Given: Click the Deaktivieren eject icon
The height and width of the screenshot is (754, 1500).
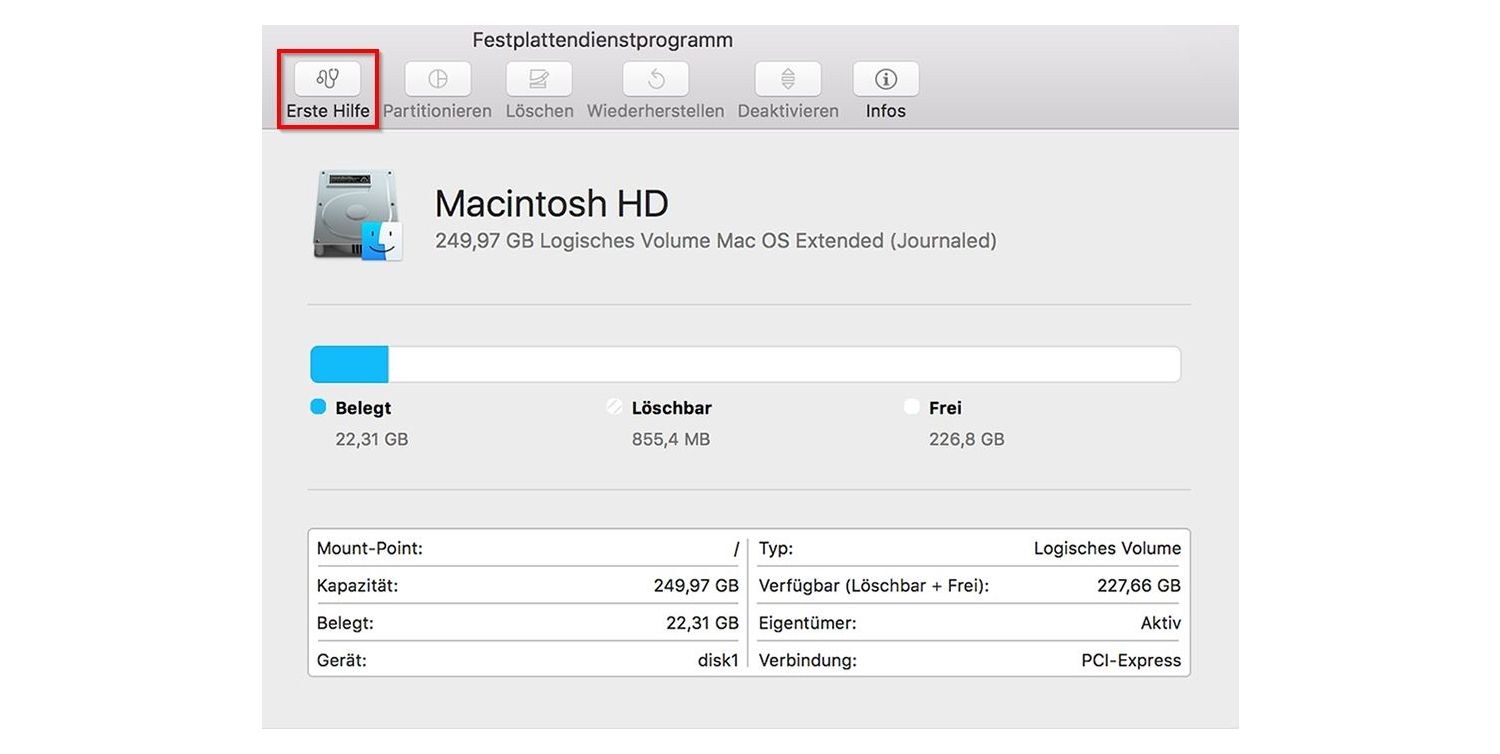Looking at the screenshot, I should coord(788,79).
